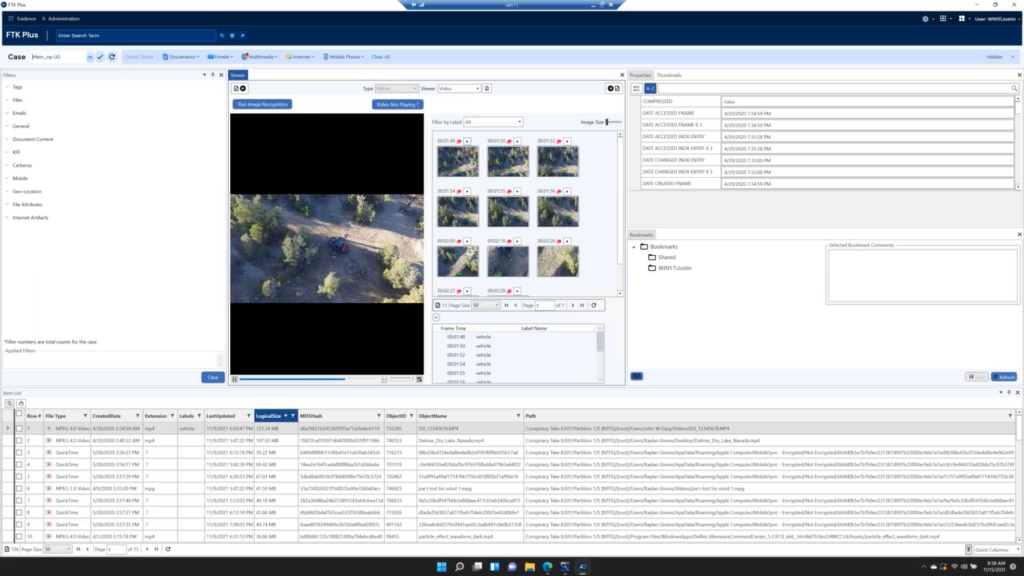Click the next item icon at Viewer top-right
Screen dimensions: 1024x576
point(614,88)
